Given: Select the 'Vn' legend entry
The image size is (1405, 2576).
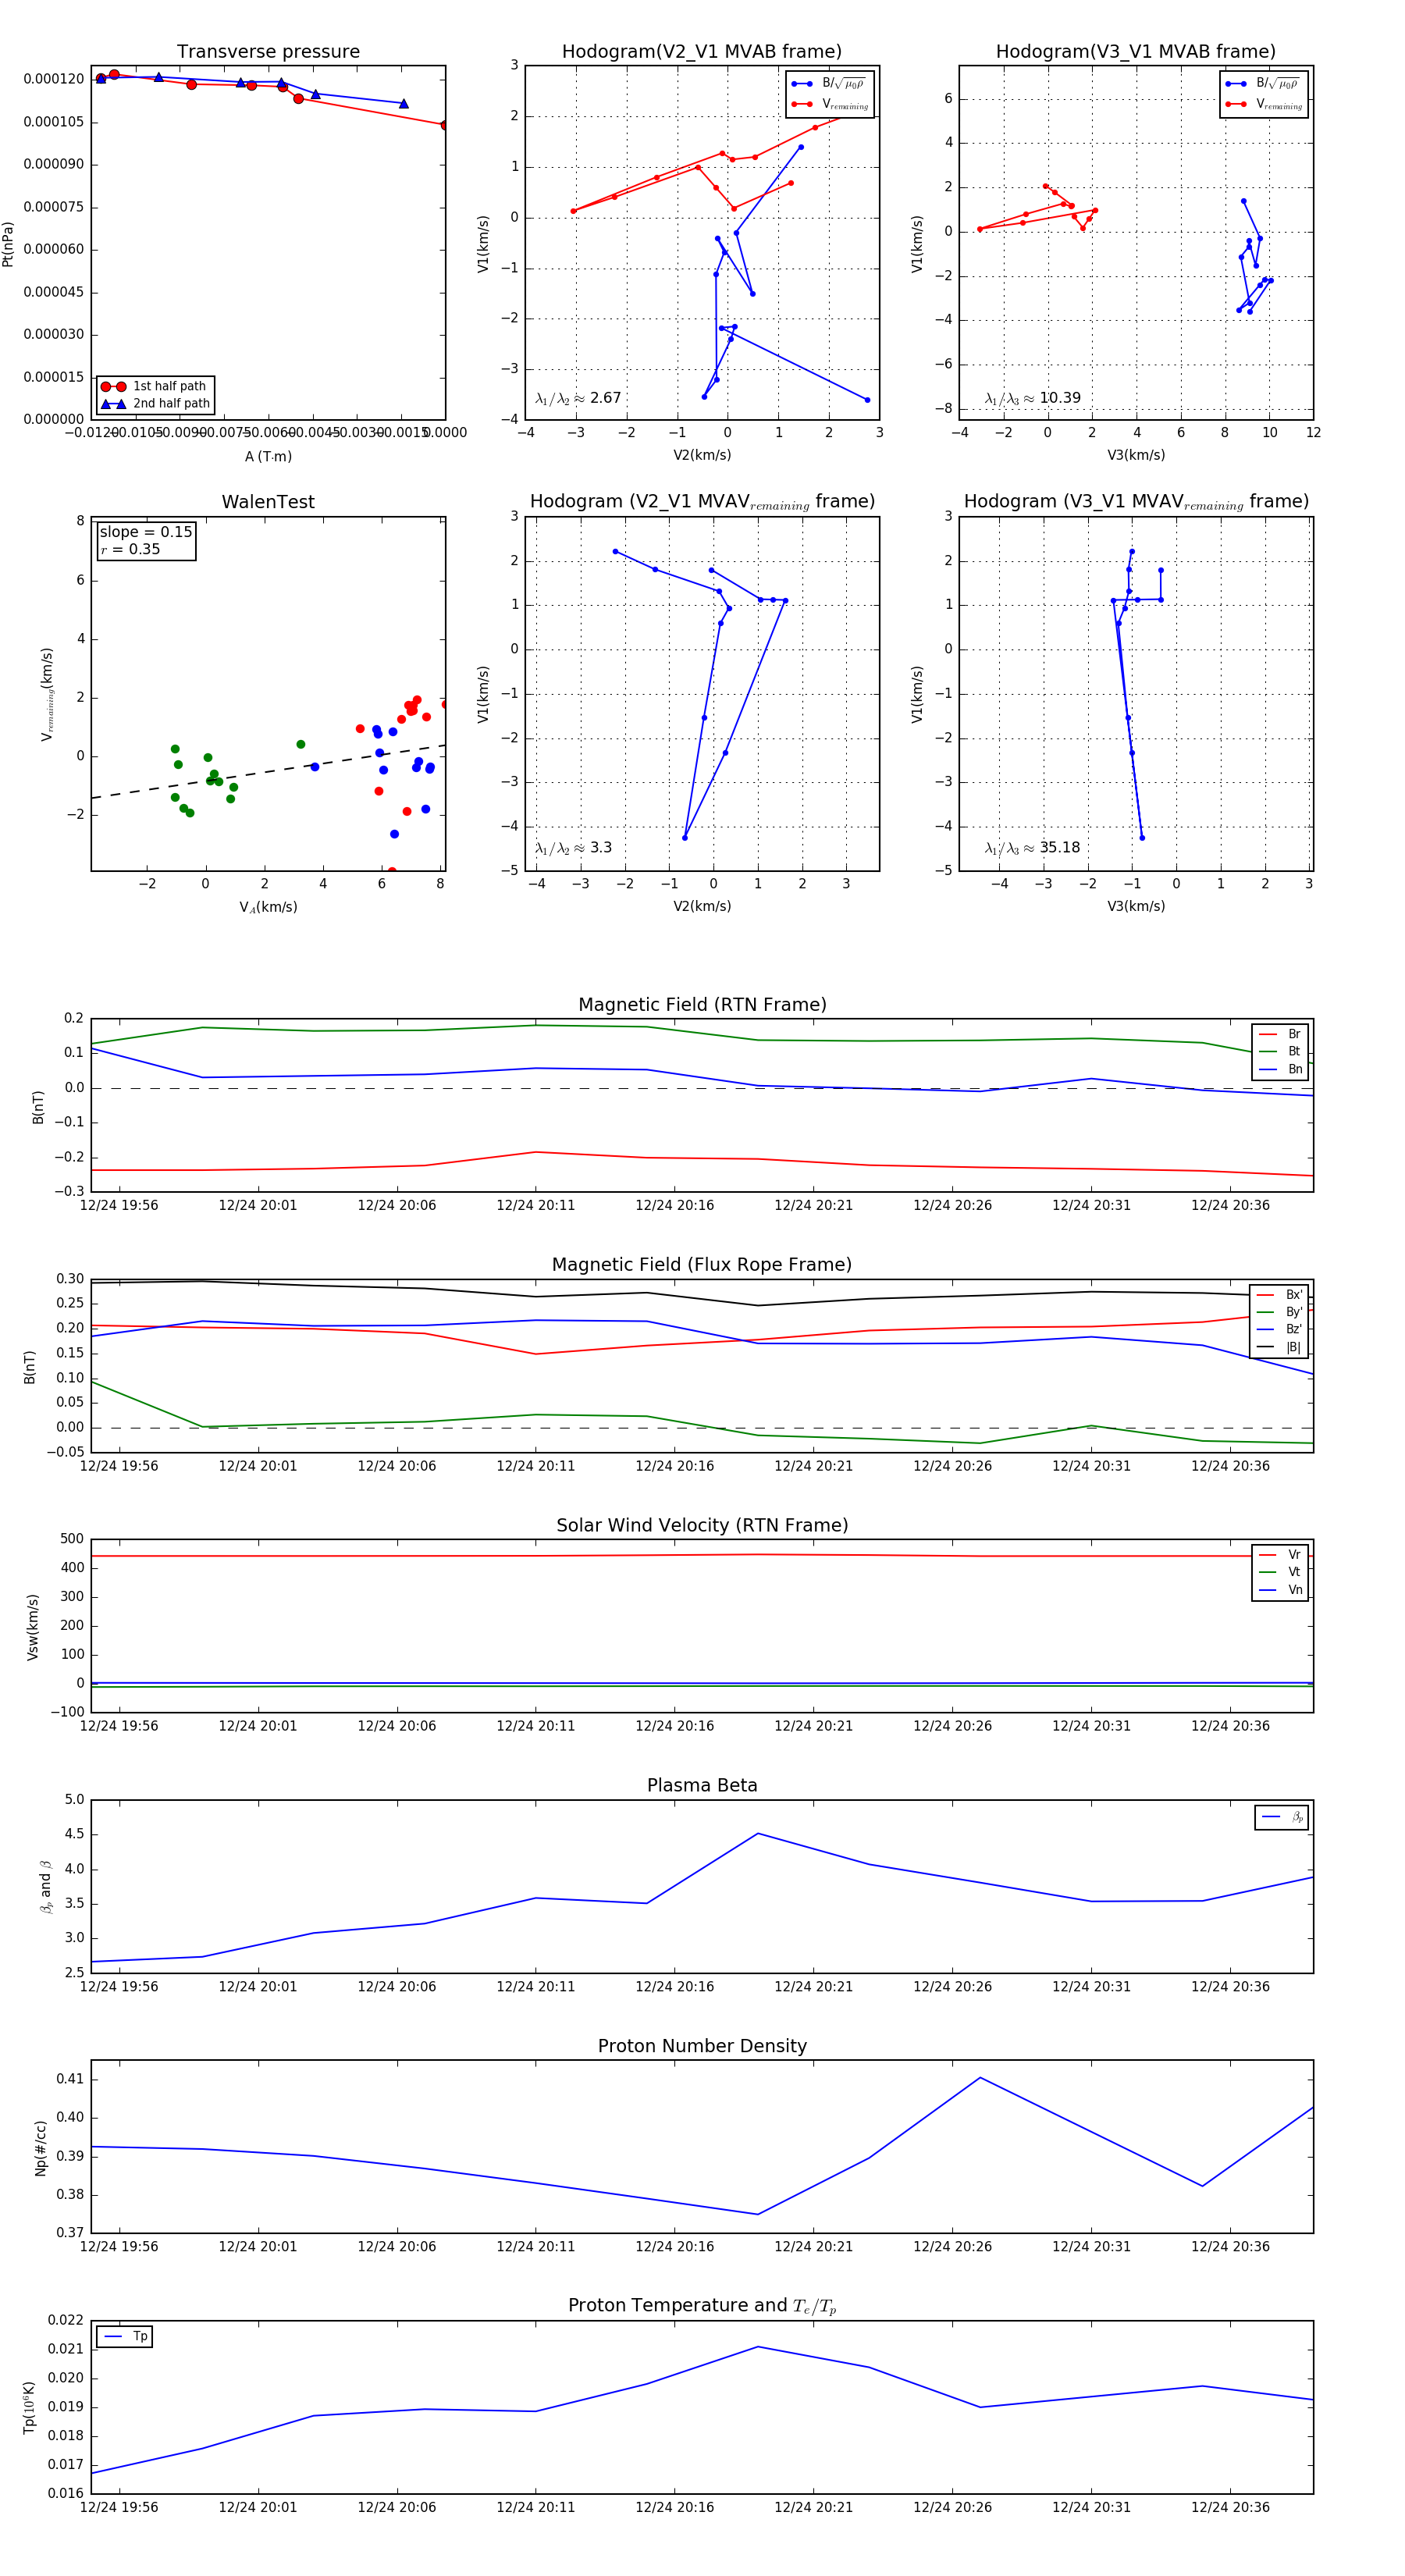Looking at the screenshot, I should pyautogui.click(x=1280, y=1590).
